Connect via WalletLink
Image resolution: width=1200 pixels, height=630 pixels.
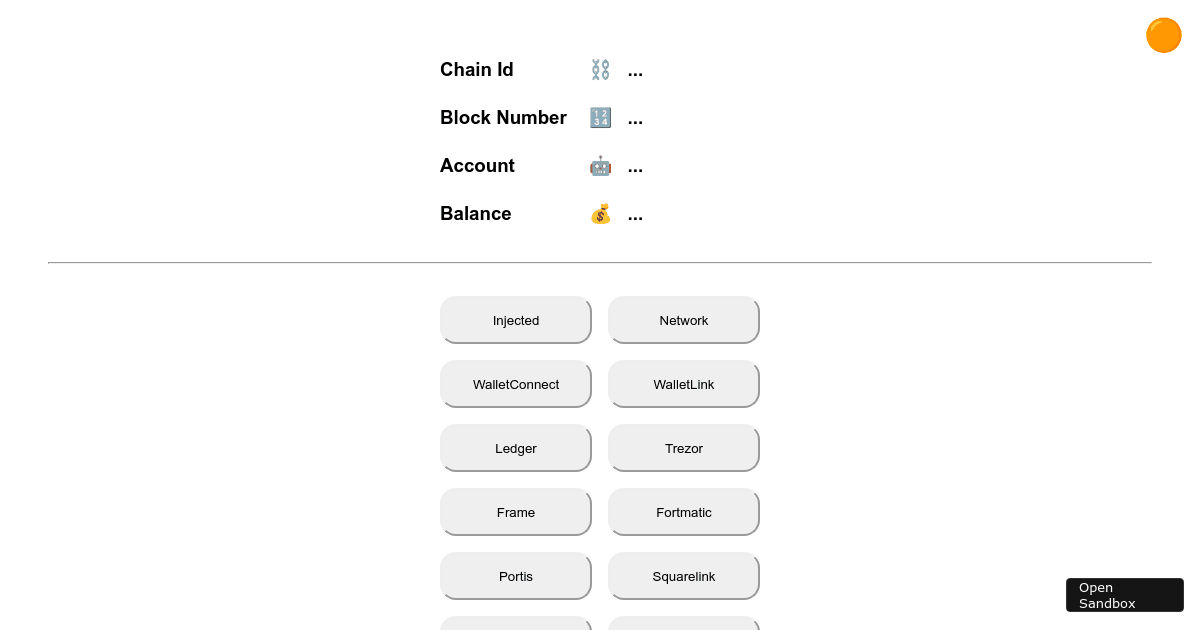point(684,384)
